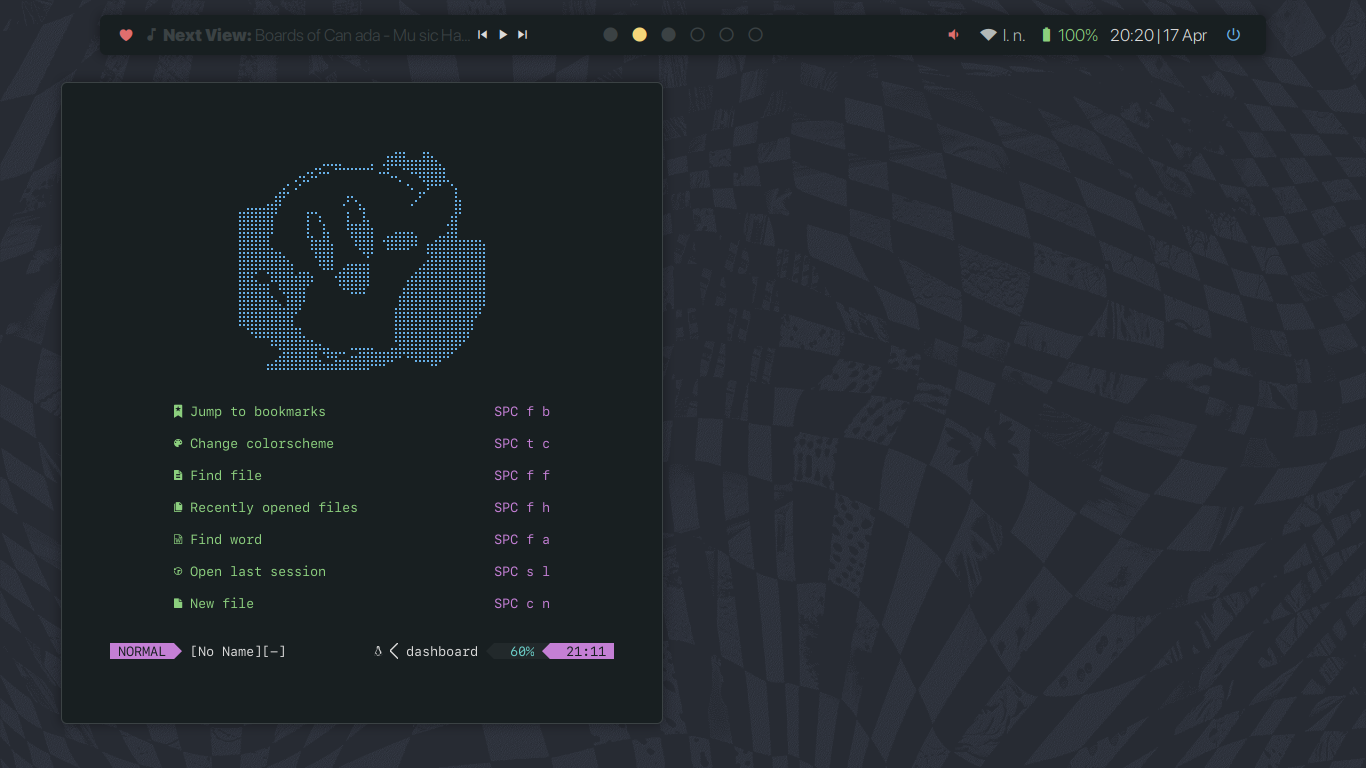The width and height of the screenshot is (1366, 768).
Task: Click the SPC f f shortcut text
Action: click(522, 475)
